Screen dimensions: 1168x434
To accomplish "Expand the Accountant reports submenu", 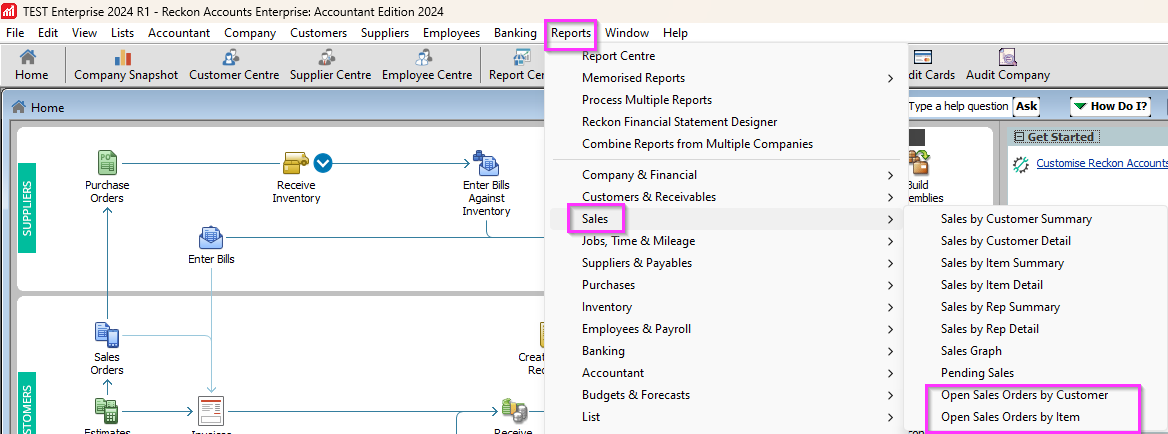I will click(890, 373).
